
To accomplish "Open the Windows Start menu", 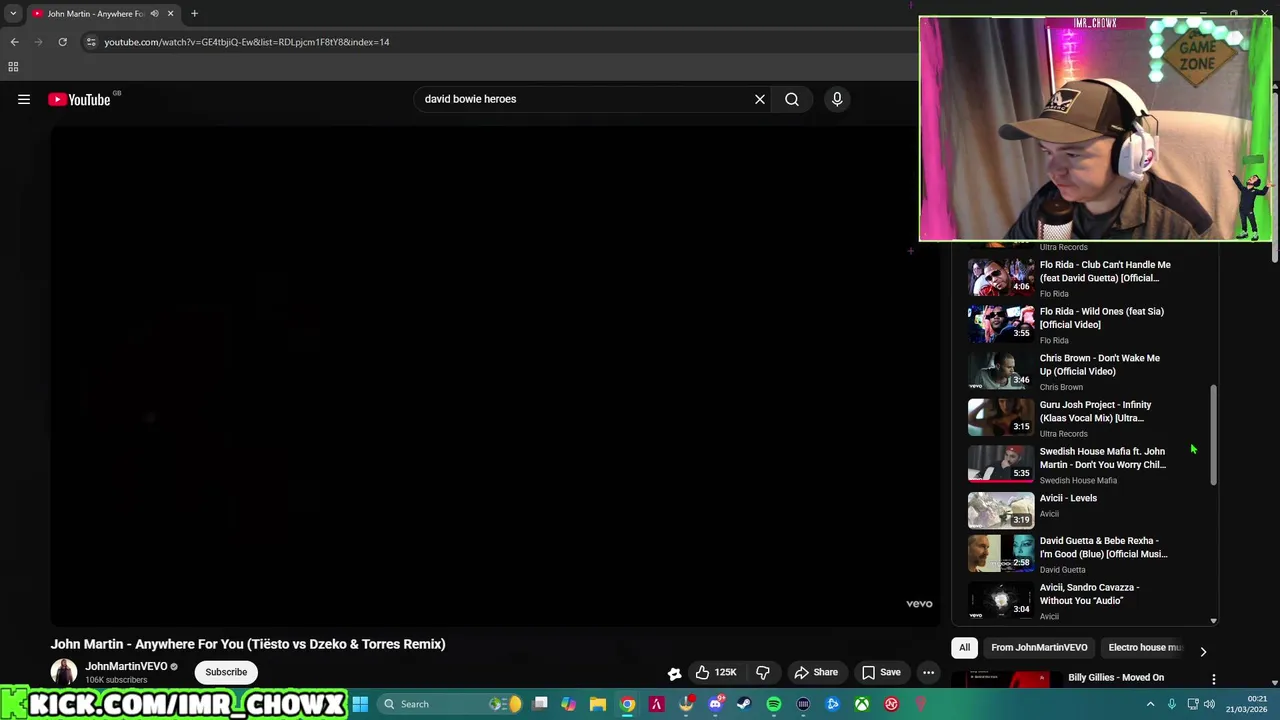I will pyautogui.click(x=360, y=704).
